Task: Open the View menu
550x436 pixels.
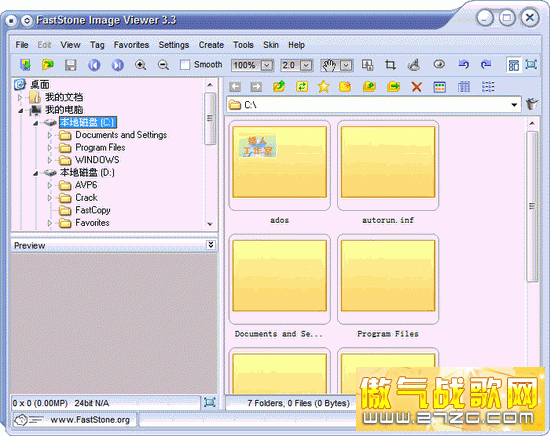Action: [70, 45]
